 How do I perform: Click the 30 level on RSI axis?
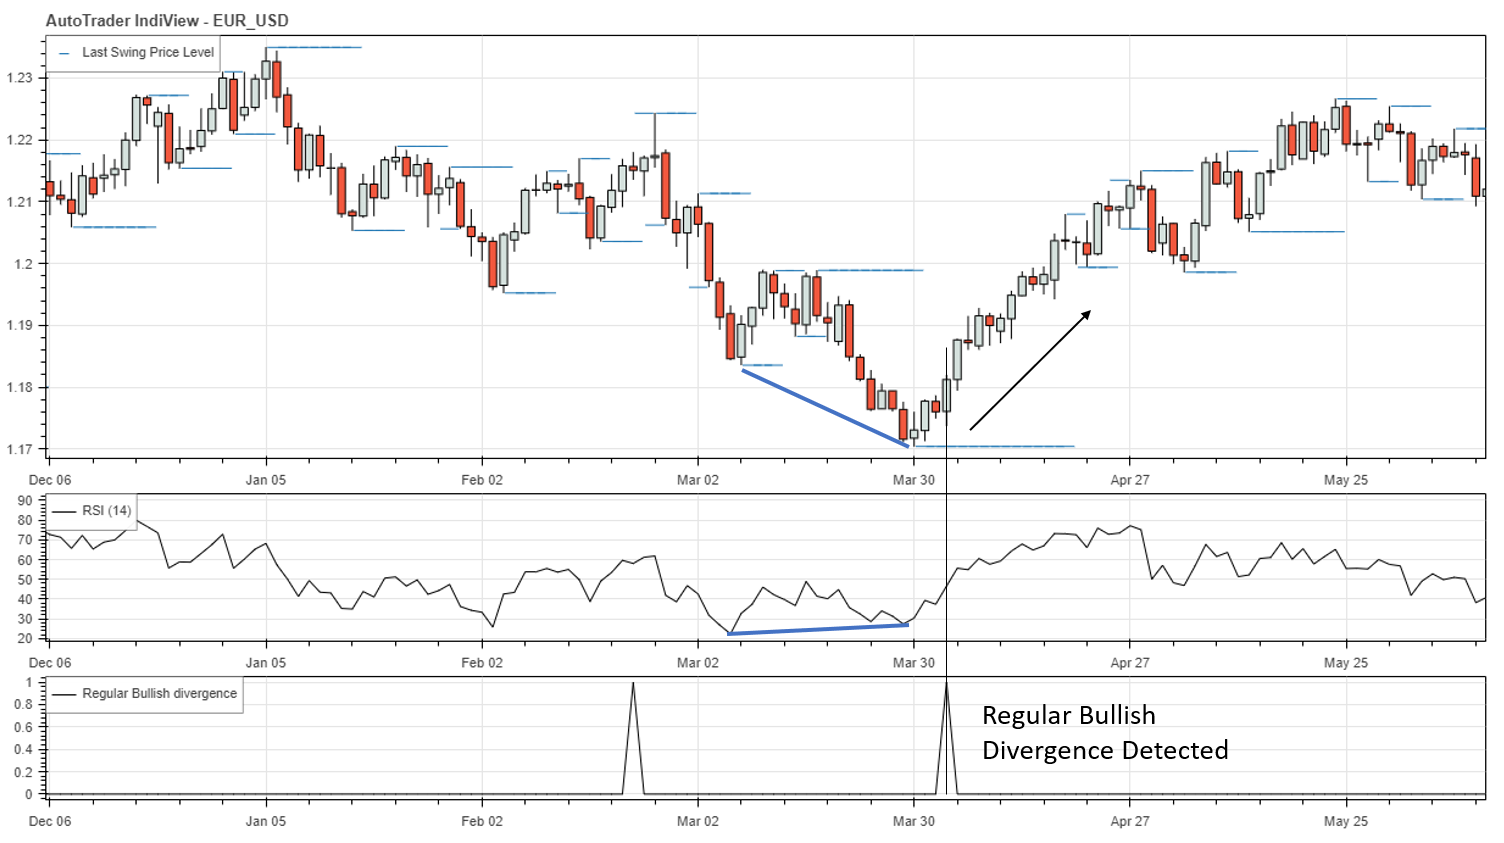tap(25, 619)
